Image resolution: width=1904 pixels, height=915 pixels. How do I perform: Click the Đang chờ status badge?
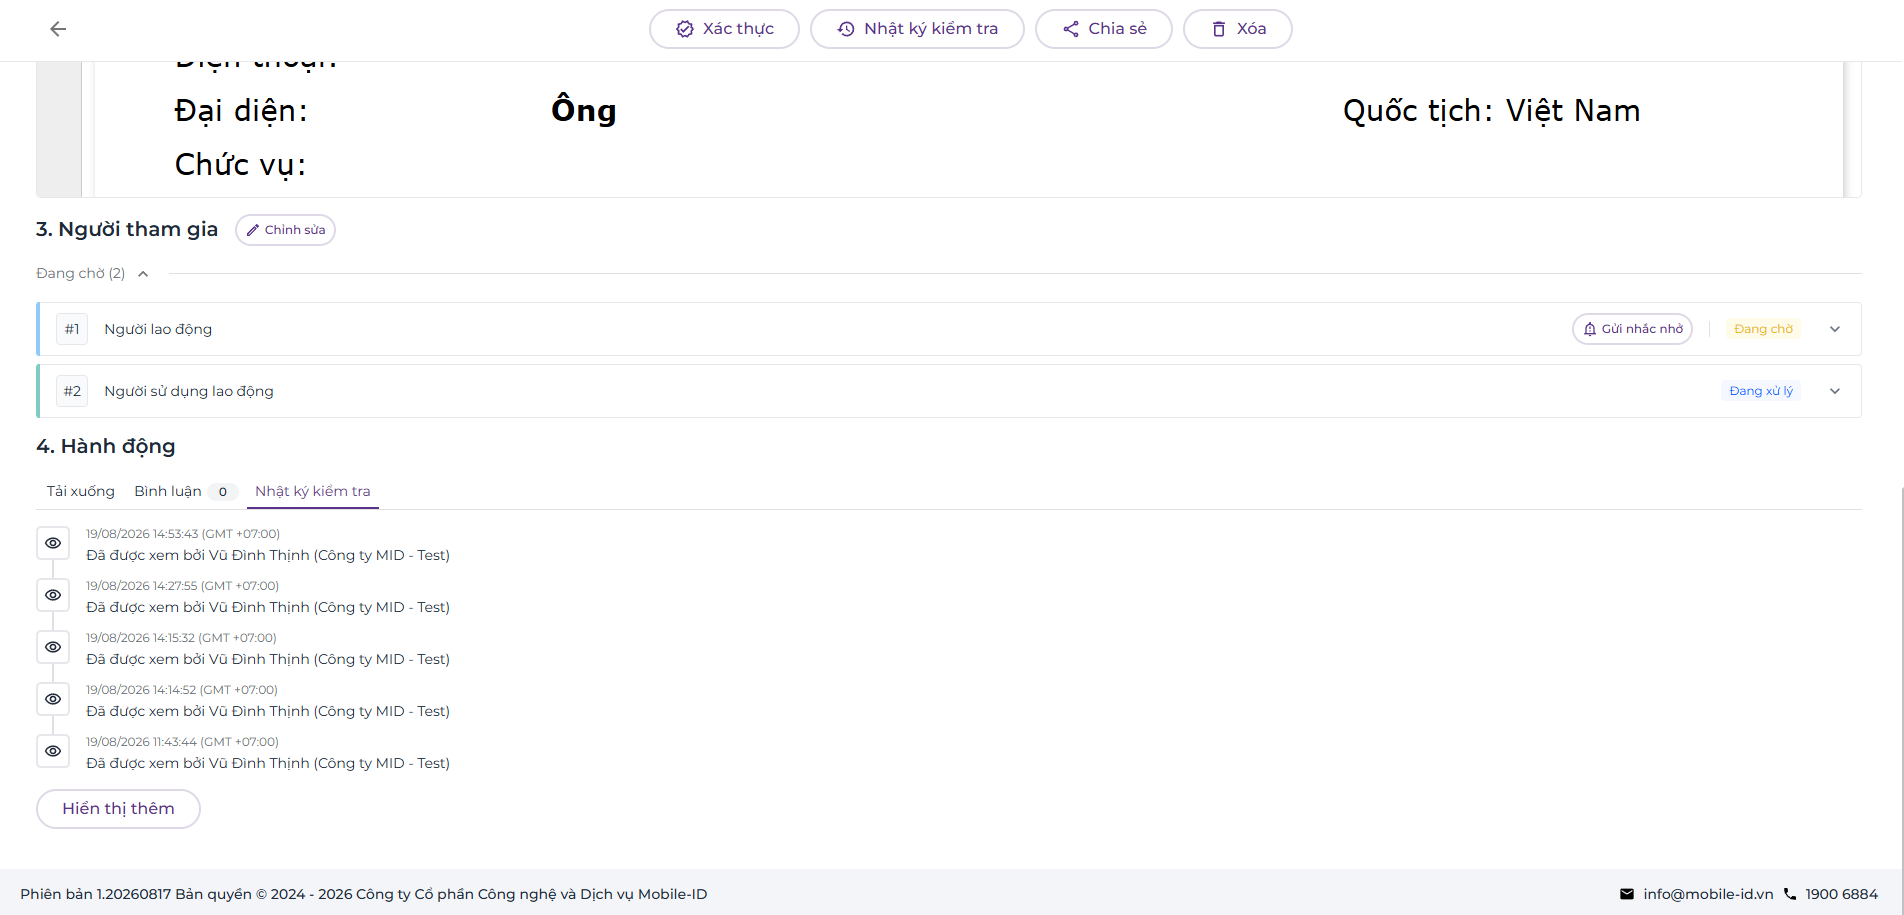click(1763, 329)
